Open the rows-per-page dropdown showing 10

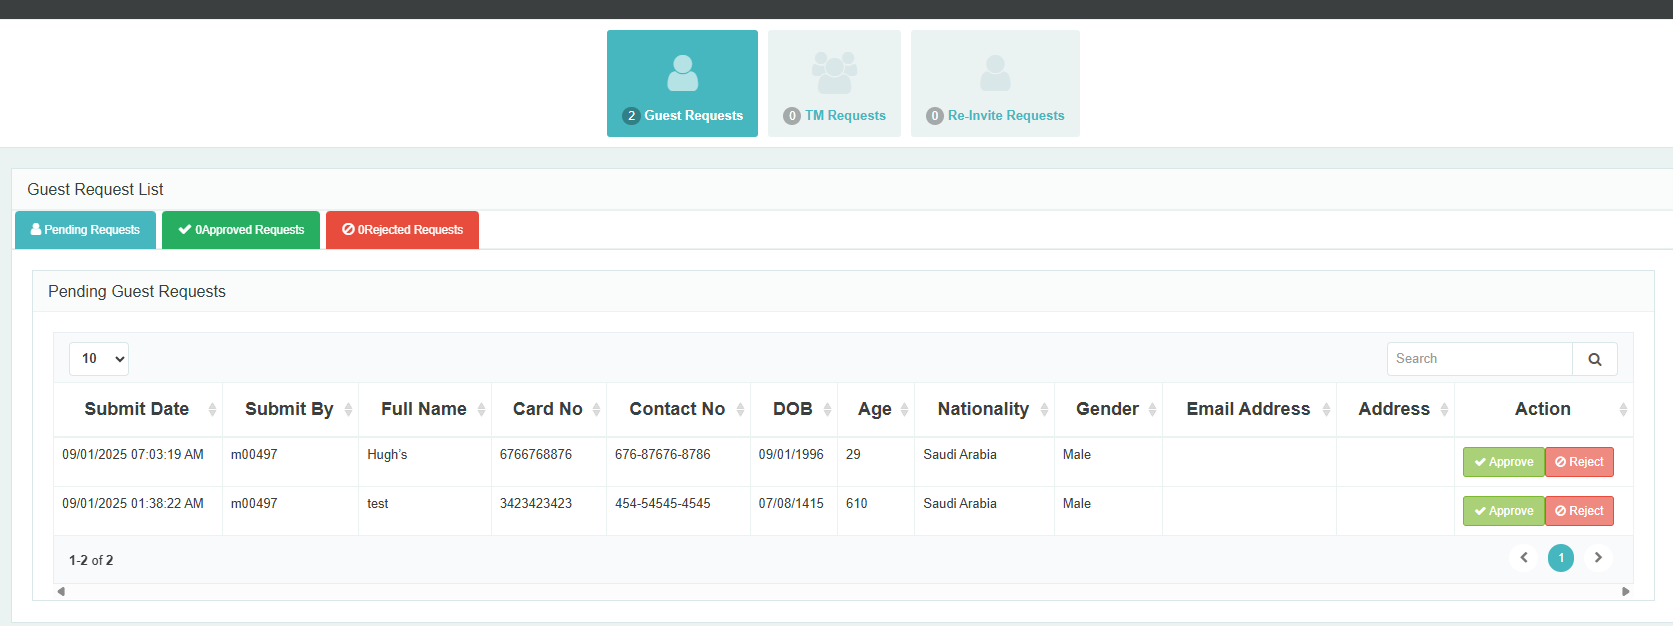coord(99,359)
